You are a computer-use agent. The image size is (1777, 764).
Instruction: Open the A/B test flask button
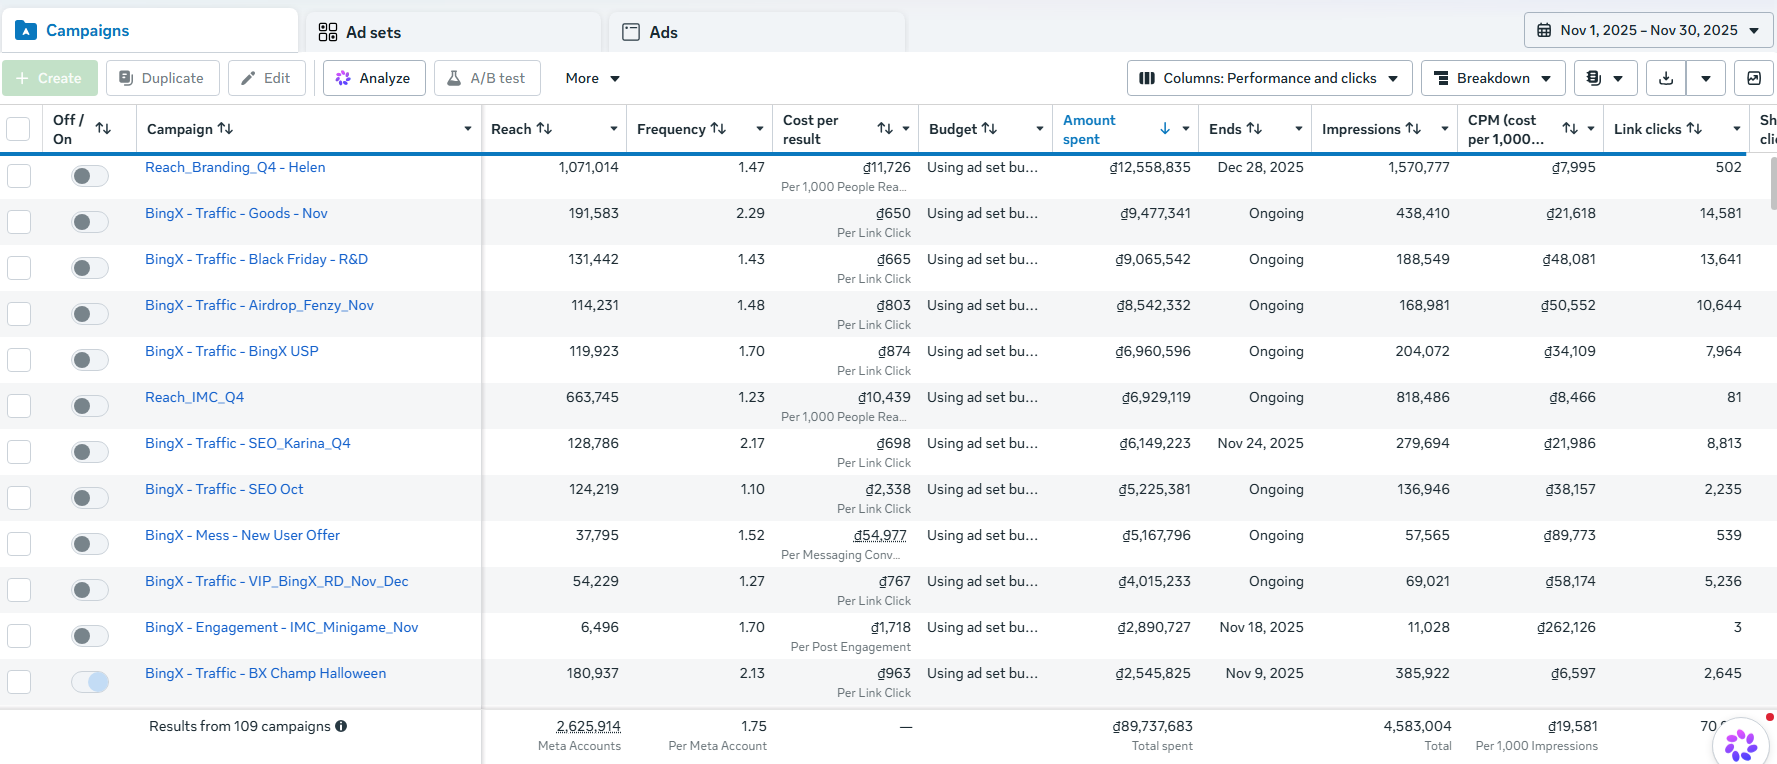(487, 78)
